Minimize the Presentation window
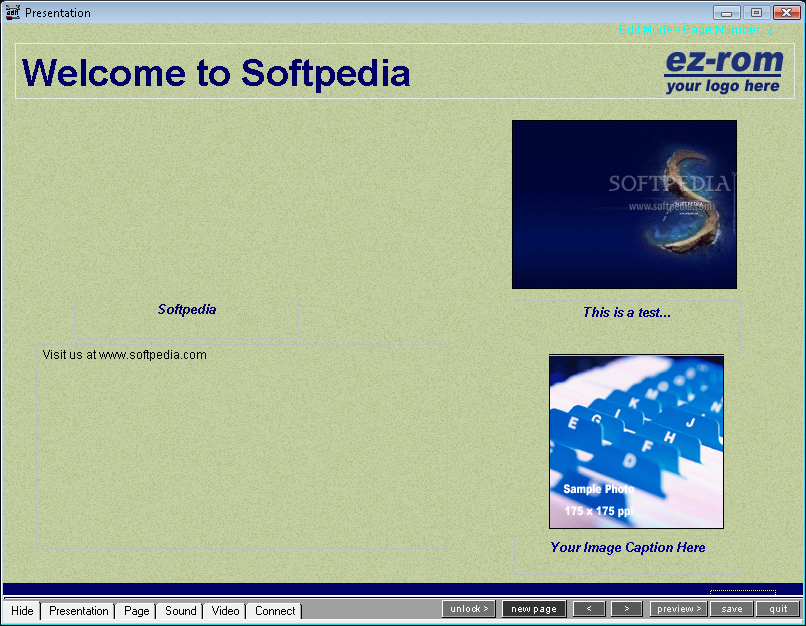 [726, 12]
